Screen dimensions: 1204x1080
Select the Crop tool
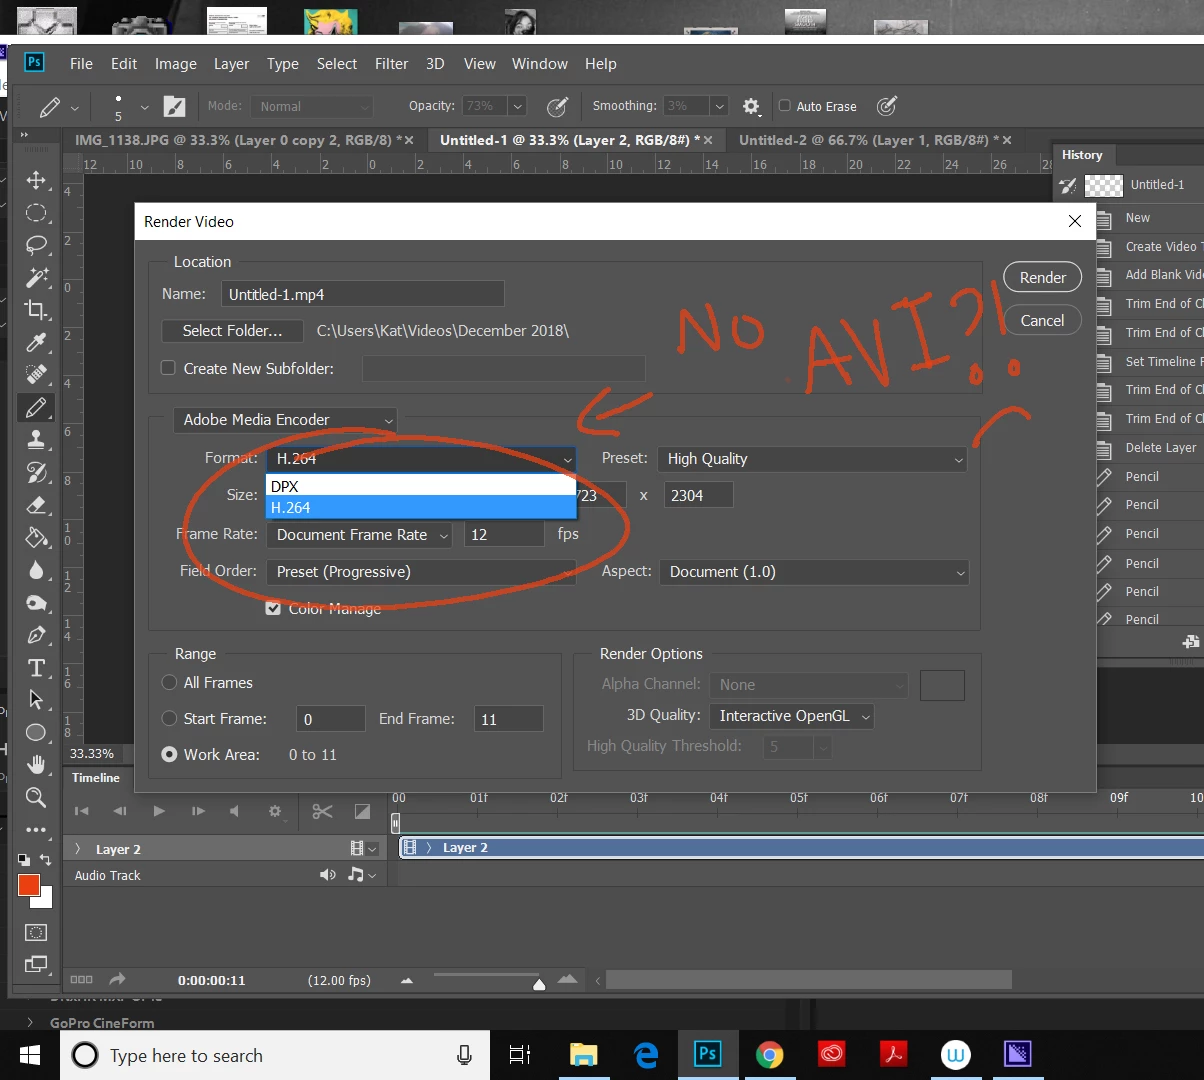point(36,310)
